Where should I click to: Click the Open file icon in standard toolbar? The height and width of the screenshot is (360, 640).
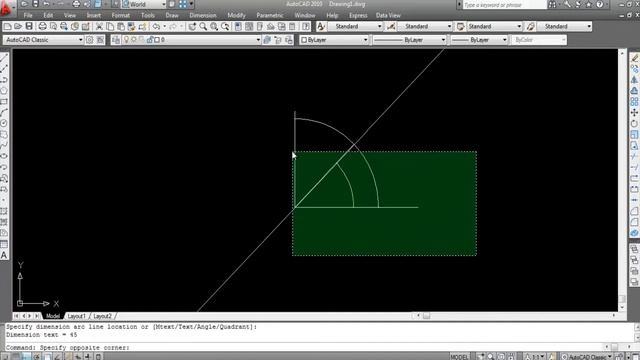coord(18,27)
